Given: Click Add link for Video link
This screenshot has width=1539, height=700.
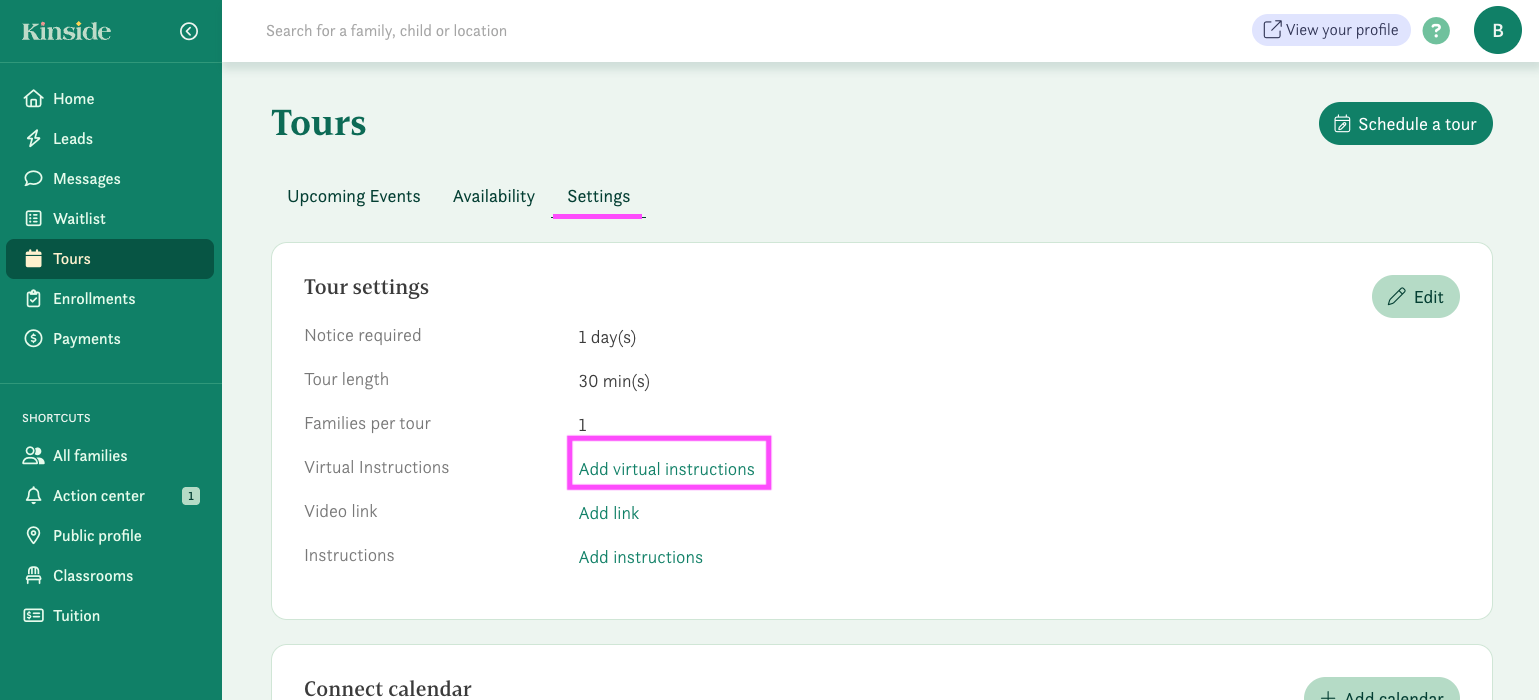Looking at the screenshot, I should click(608, 512).
